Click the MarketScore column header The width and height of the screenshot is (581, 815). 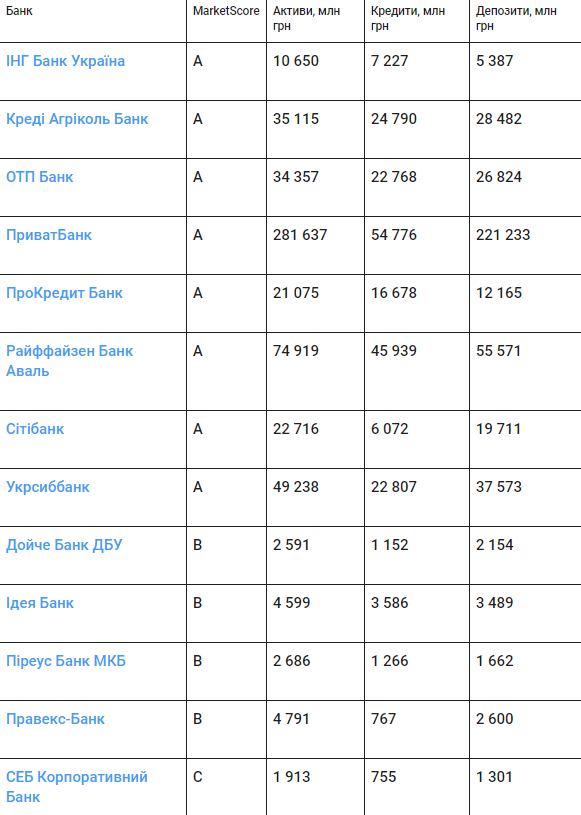pyautogui.click(x=226, y=11)
